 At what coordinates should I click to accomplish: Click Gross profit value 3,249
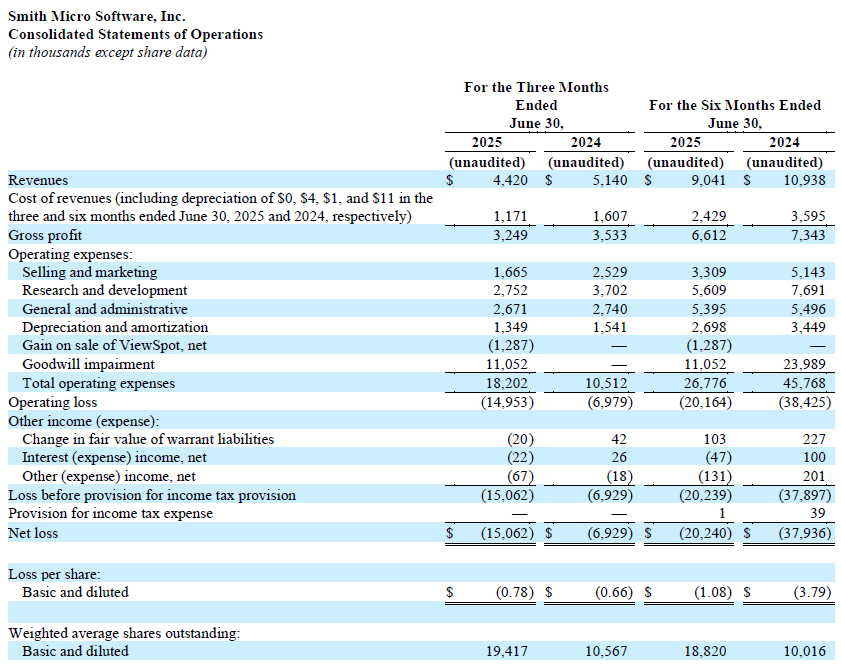click(x=510, y=235)
